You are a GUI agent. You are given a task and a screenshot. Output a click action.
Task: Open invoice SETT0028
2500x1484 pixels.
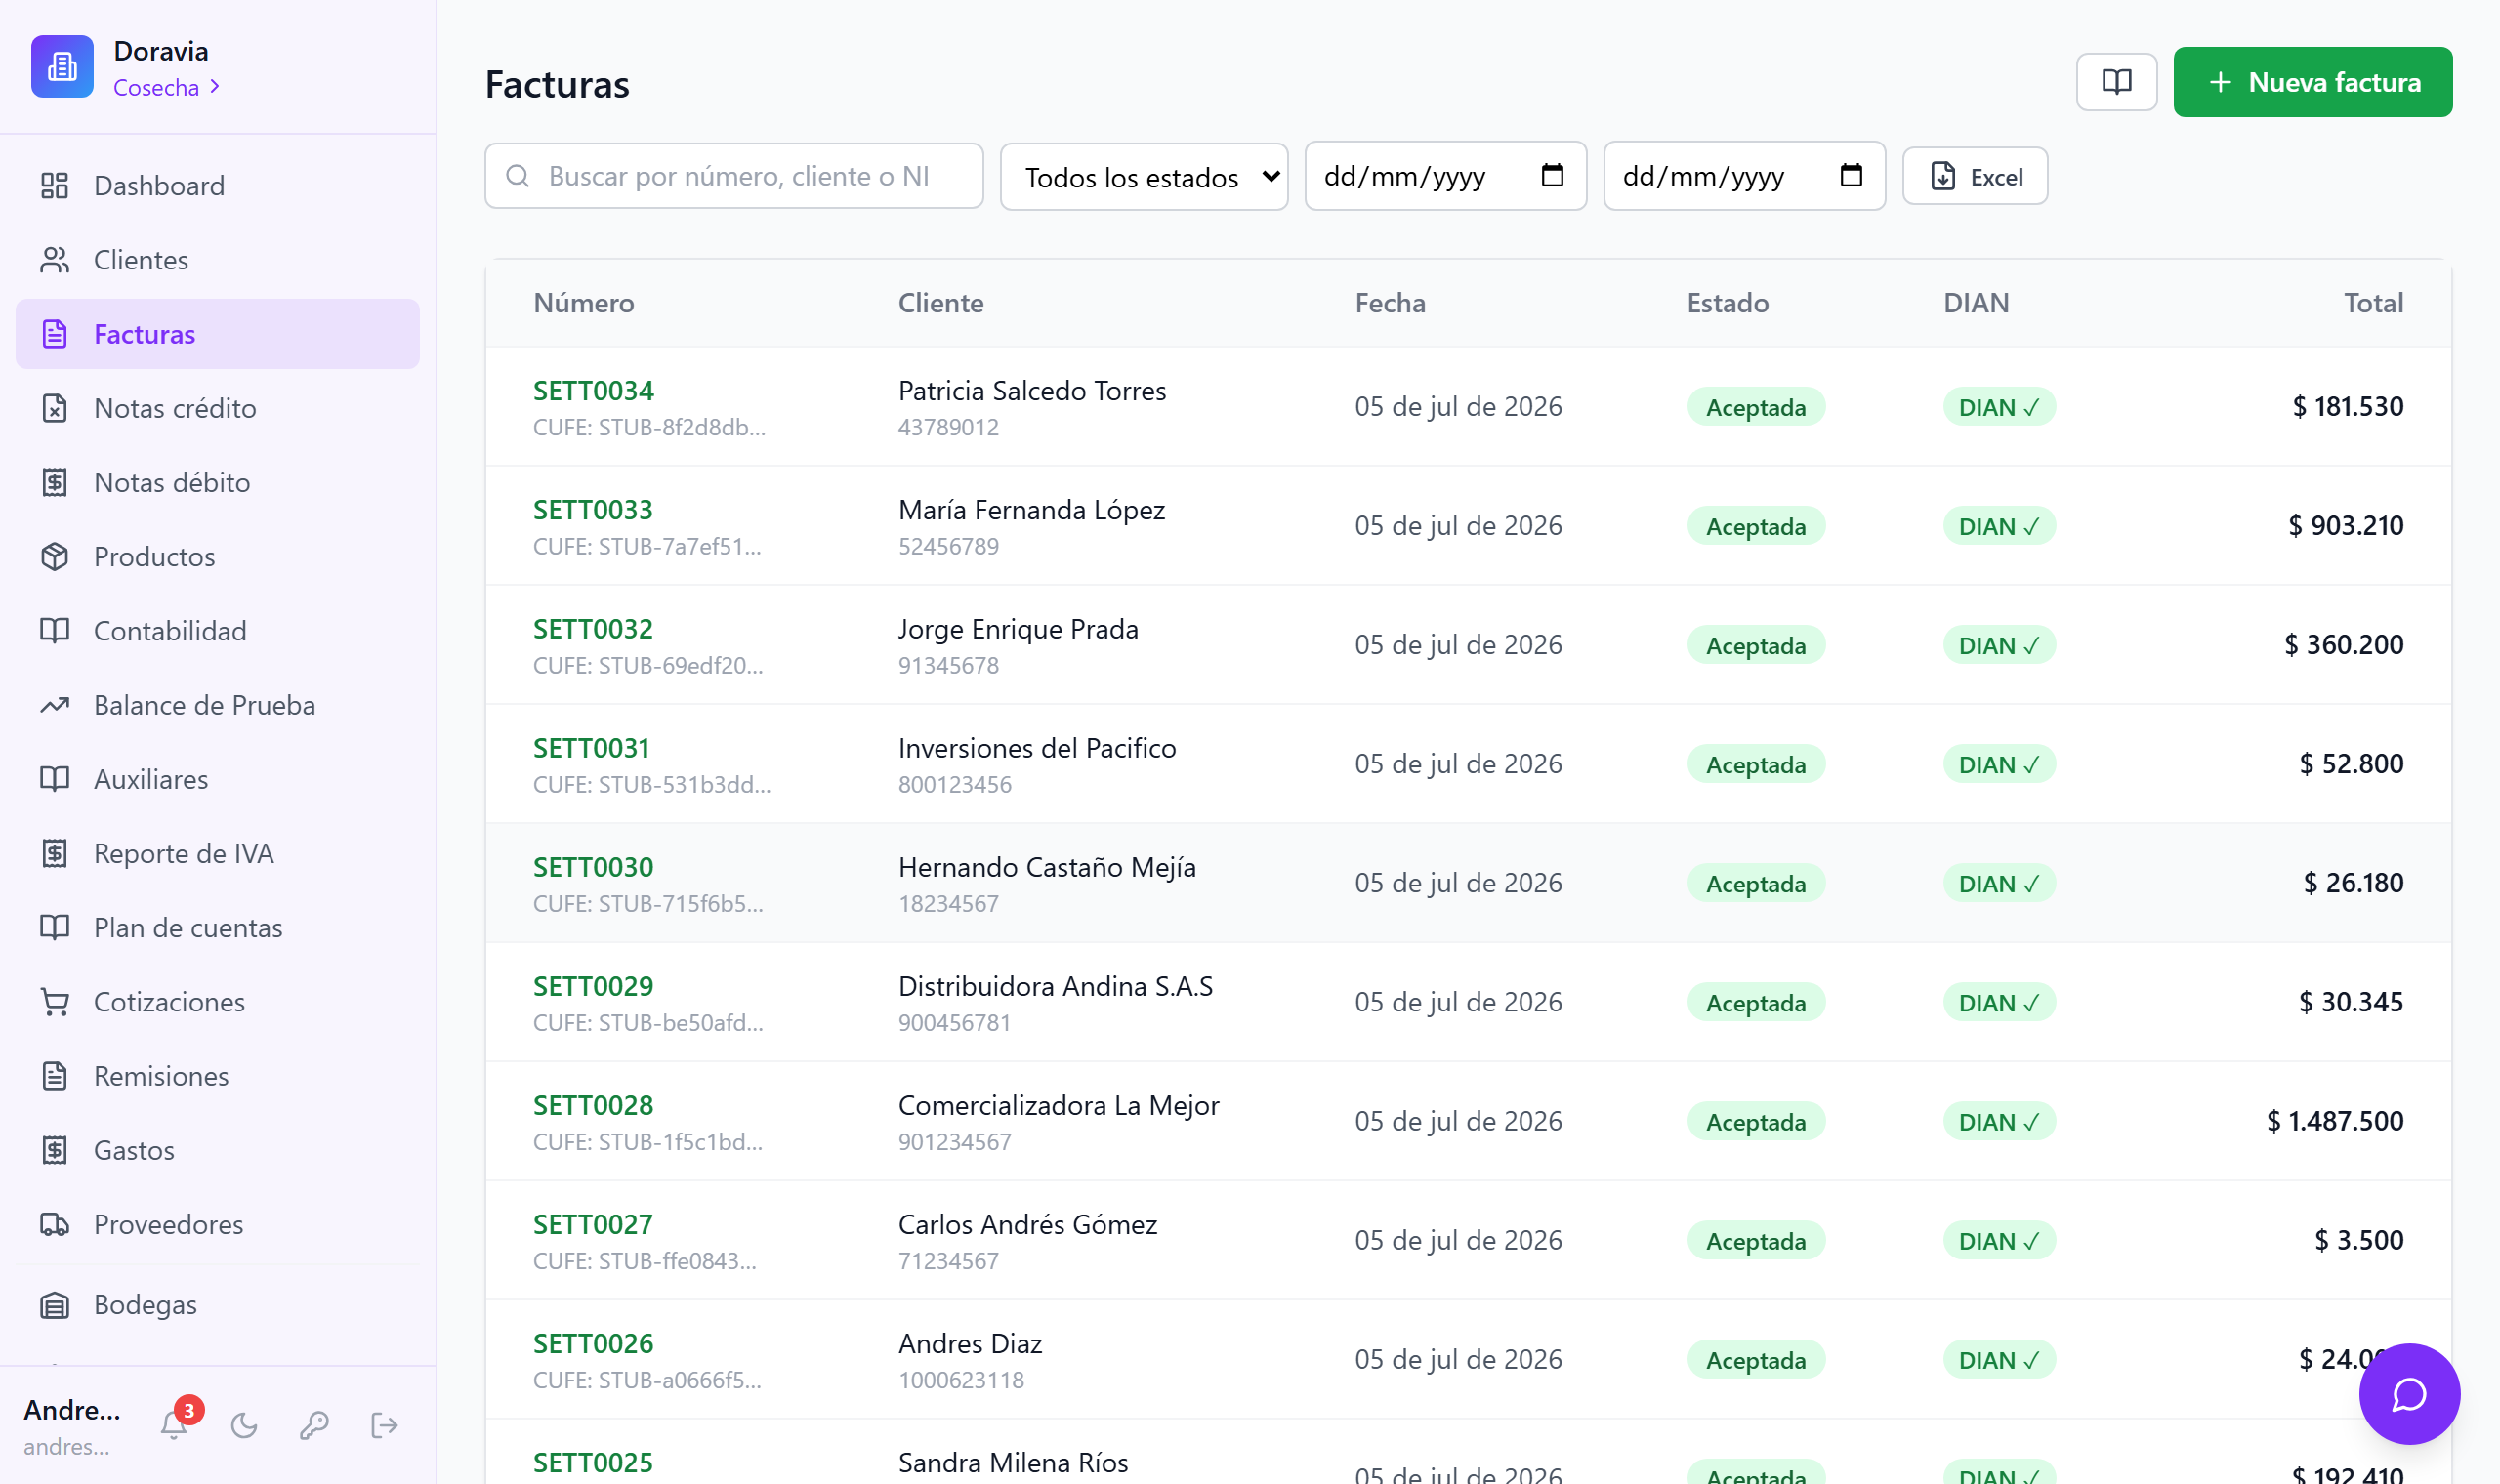(593, 1105)
